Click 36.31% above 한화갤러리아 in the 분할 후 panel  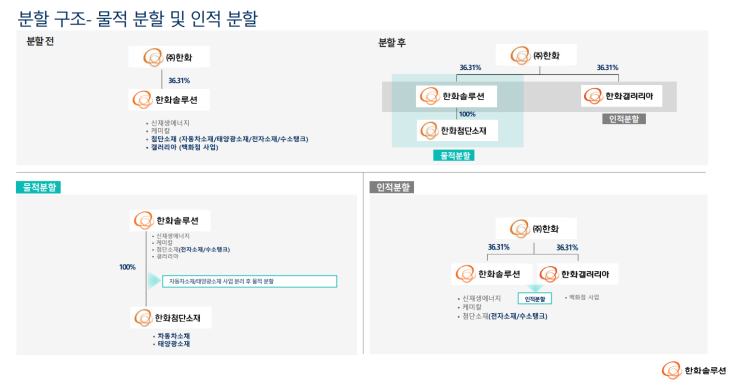[607, 68]
